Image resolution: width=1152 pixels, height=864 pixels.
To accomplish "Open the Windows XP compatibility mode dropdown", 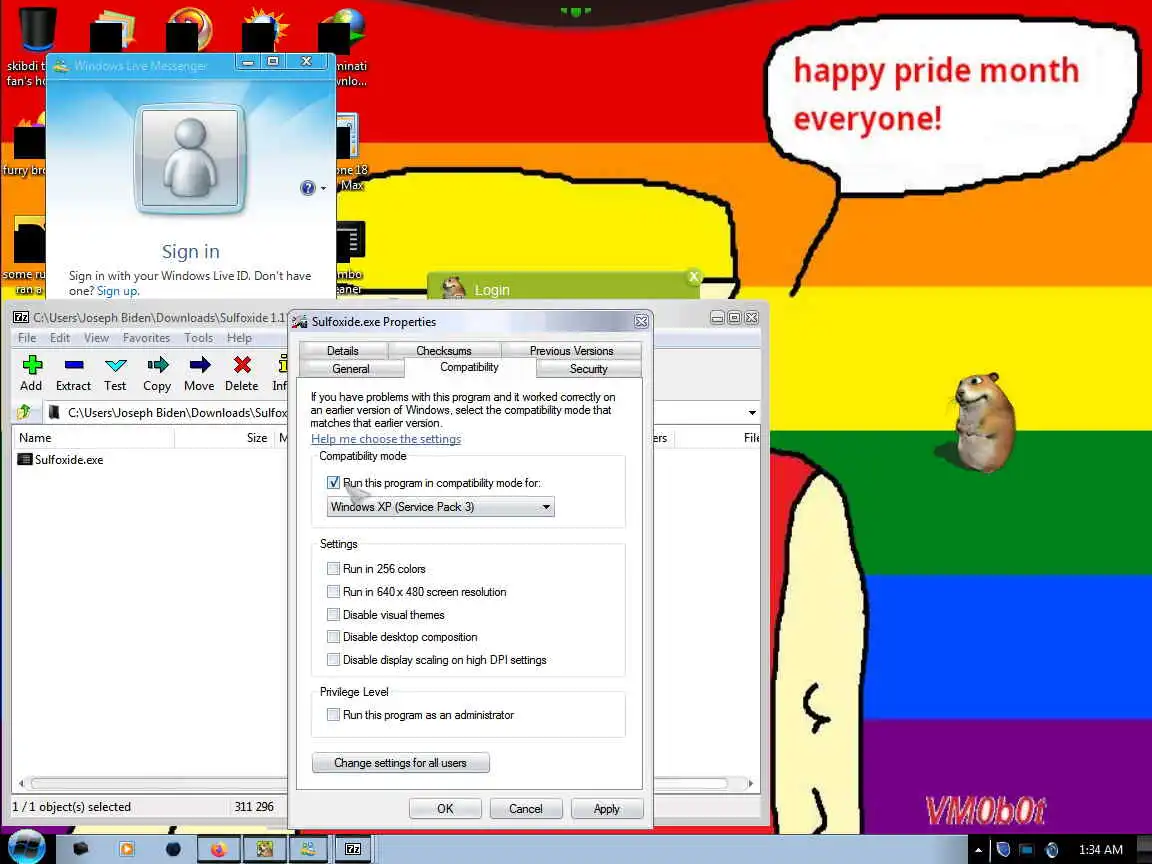I will click(441, 507).
